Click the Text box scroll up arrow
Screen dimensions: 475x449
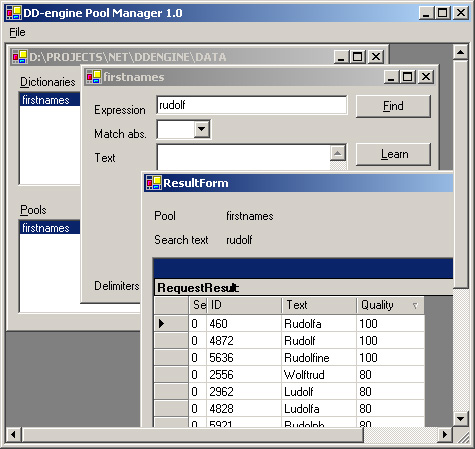point(338,153)
